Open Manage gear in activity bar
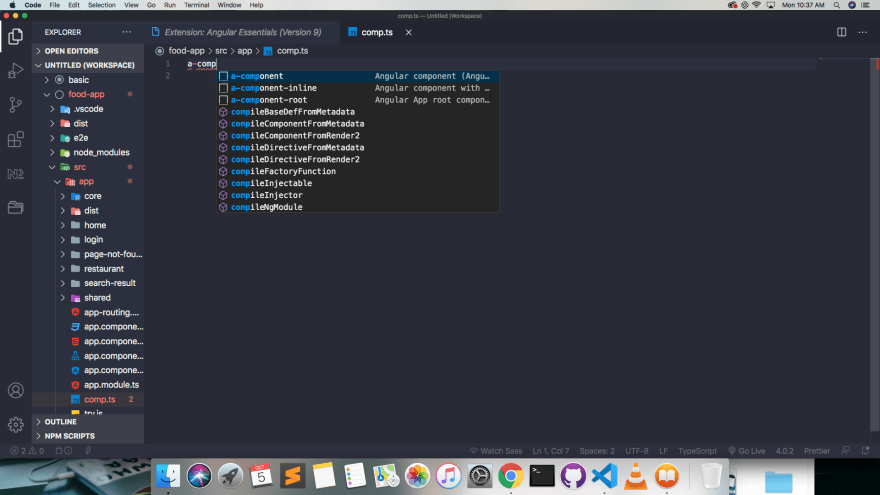The width and height of the screenshot is (880, 495). point(15,425)
